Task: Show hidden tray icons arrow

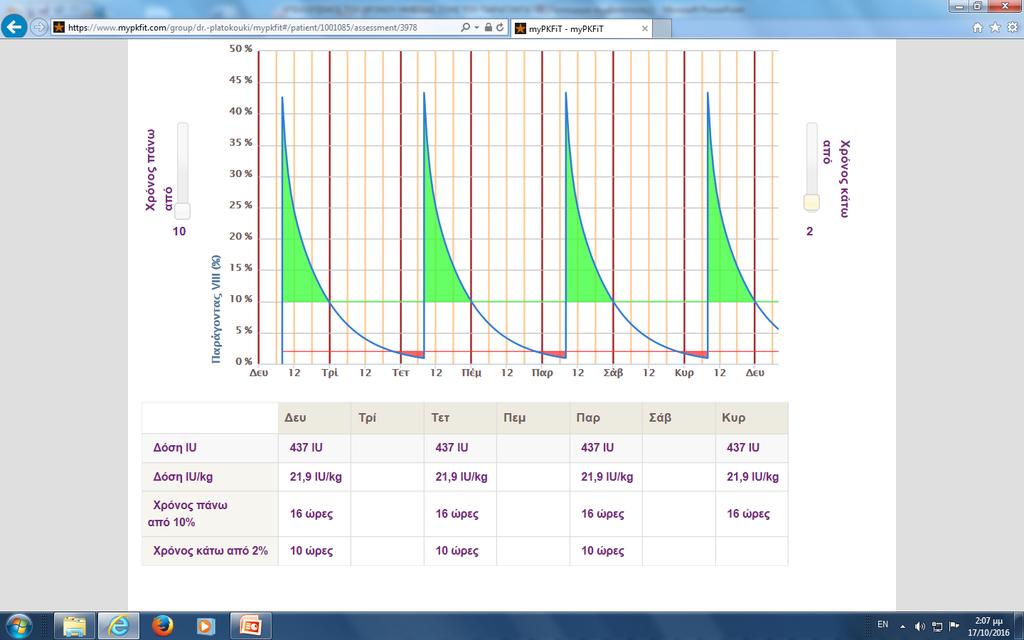Action: coord(903,626)
